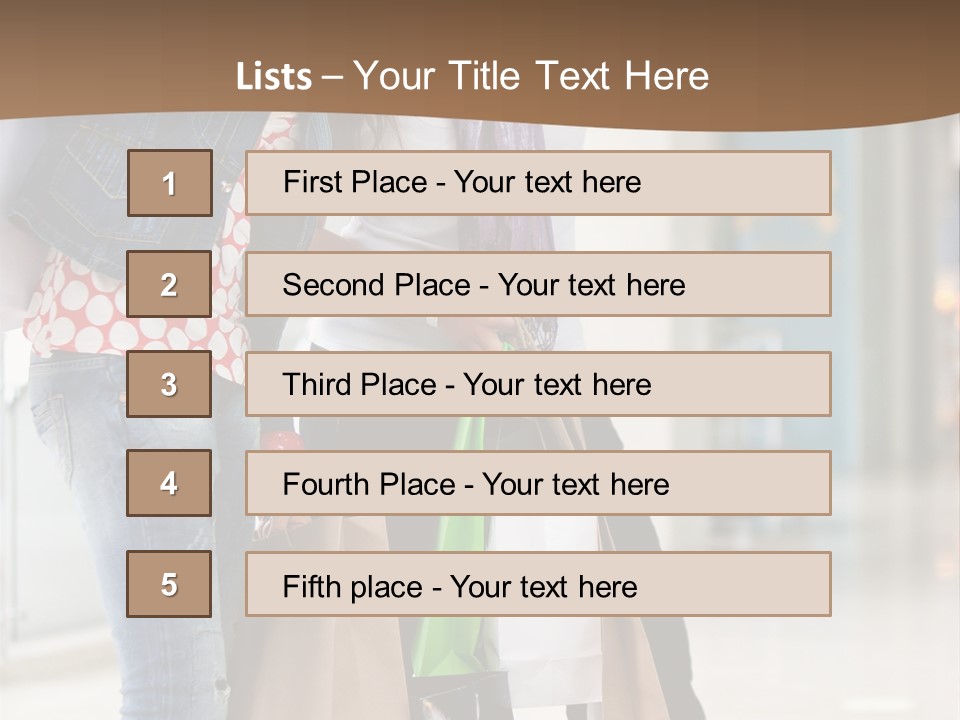Screen dimensions: 960x720
Task: Click the number 3 square
Action: tap(169, 384)
